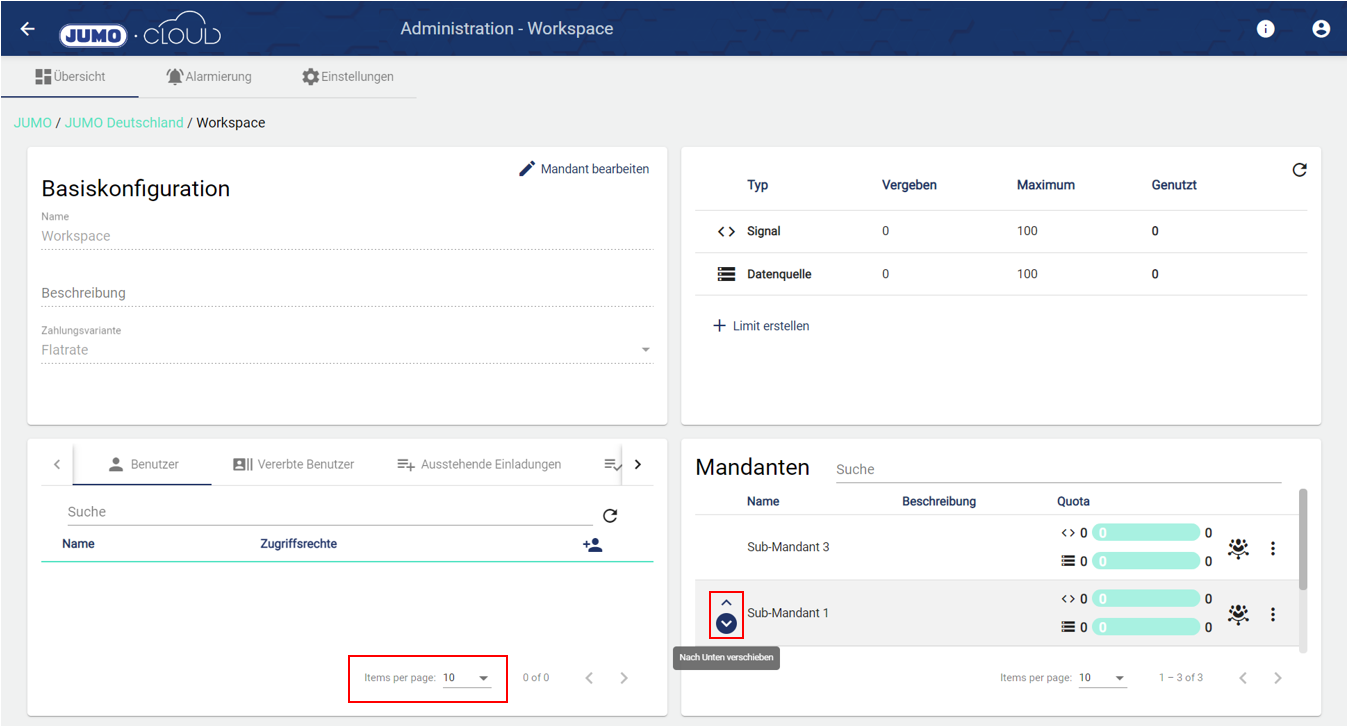Click the Mandanten search field

(1057, 469)
